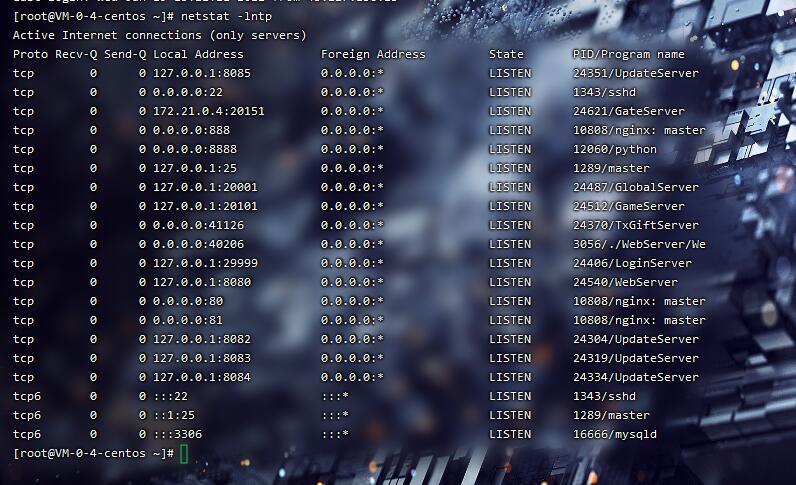Click the local address 172.21.0.4:20151
796x485 pixels.
click(x=209, y=111)
